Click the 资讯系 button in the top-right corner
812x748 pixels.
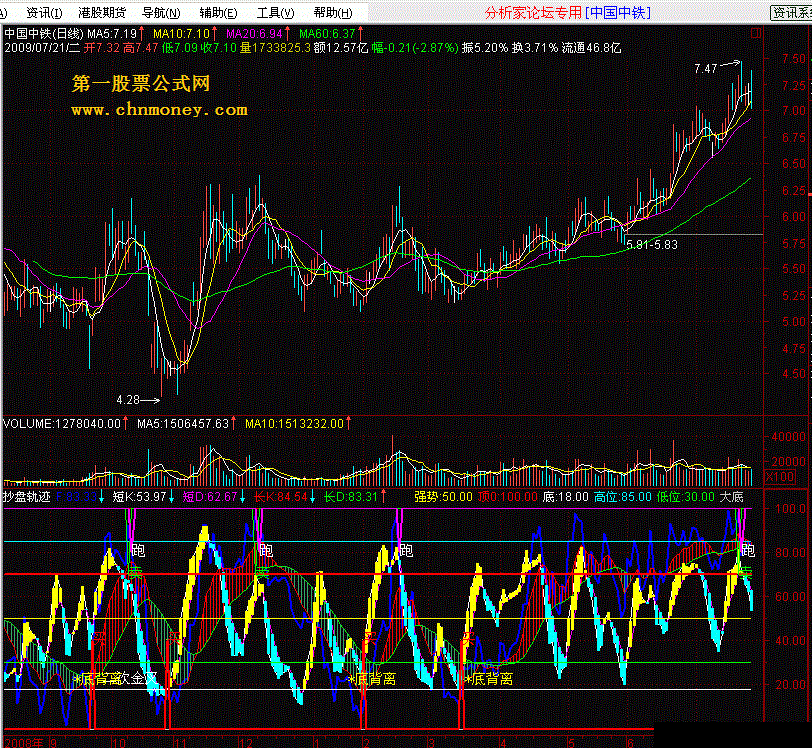pyautogui.click(x=791, y=12)
